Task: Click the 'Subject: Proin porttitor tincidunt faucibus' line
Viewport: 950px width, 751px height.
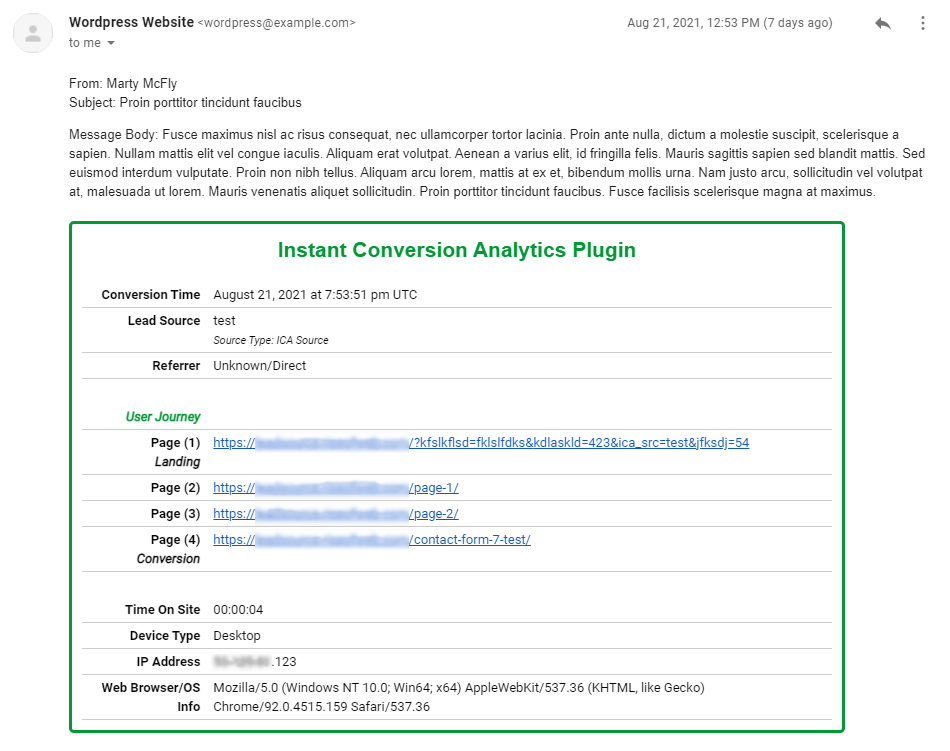Action: click(185, 102)
